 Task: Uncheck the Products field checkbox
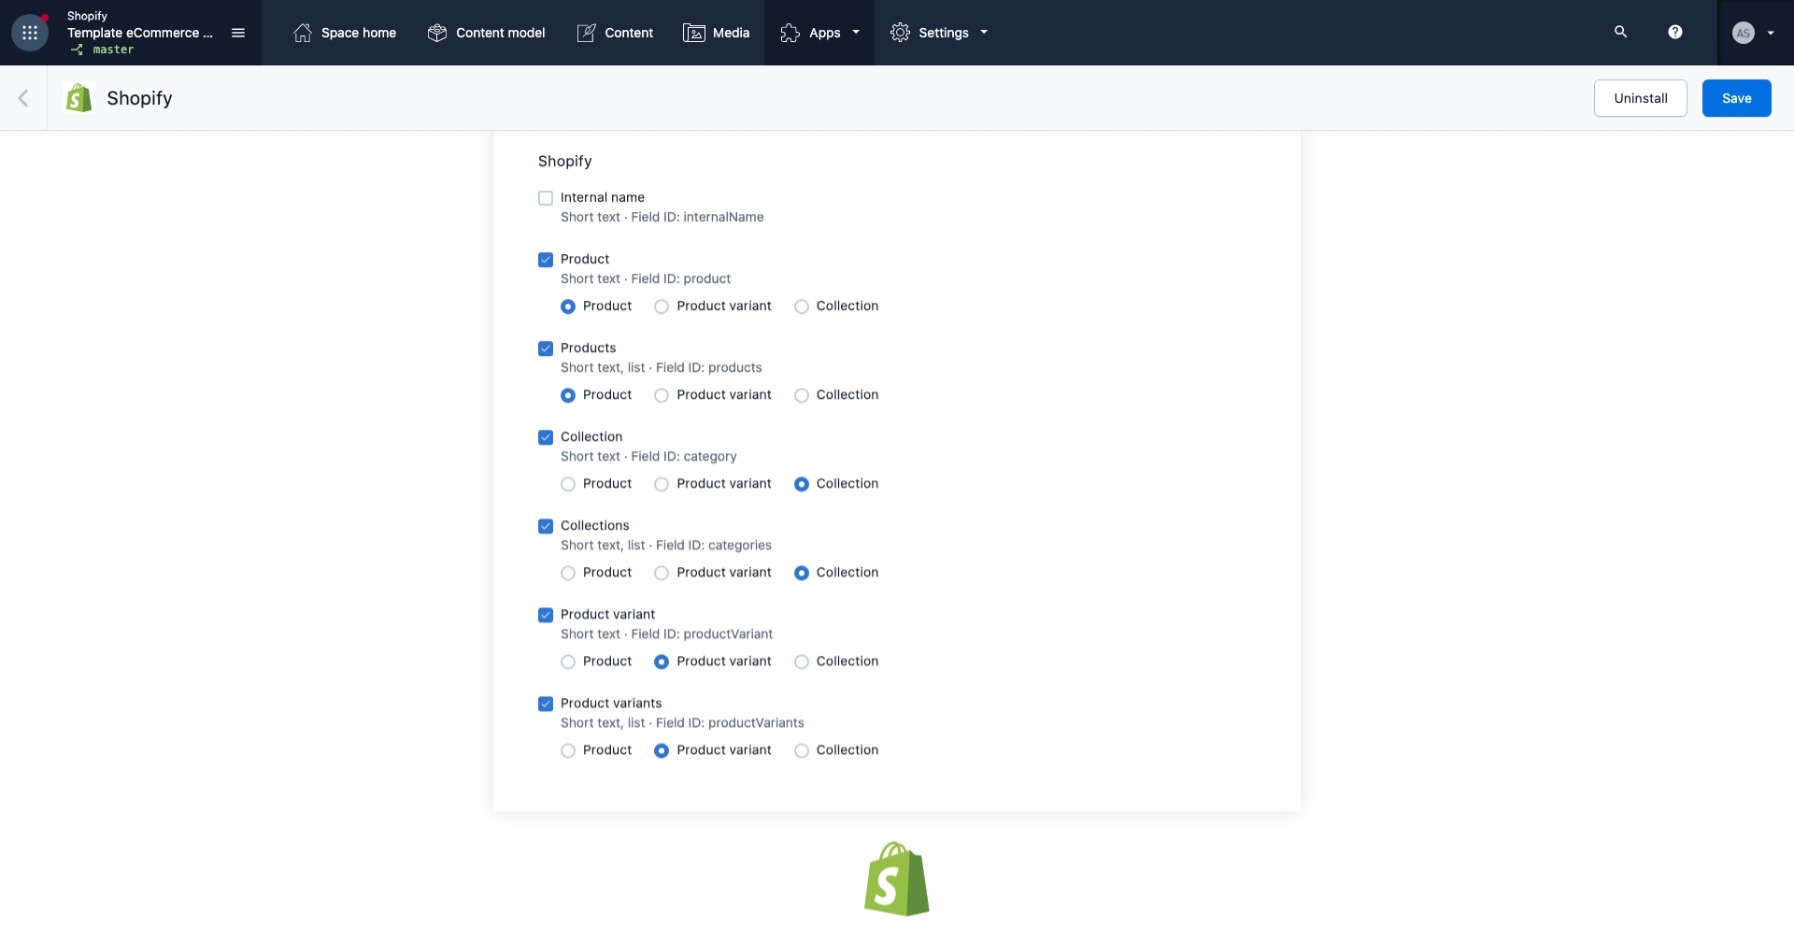click(x=545, y=349)
